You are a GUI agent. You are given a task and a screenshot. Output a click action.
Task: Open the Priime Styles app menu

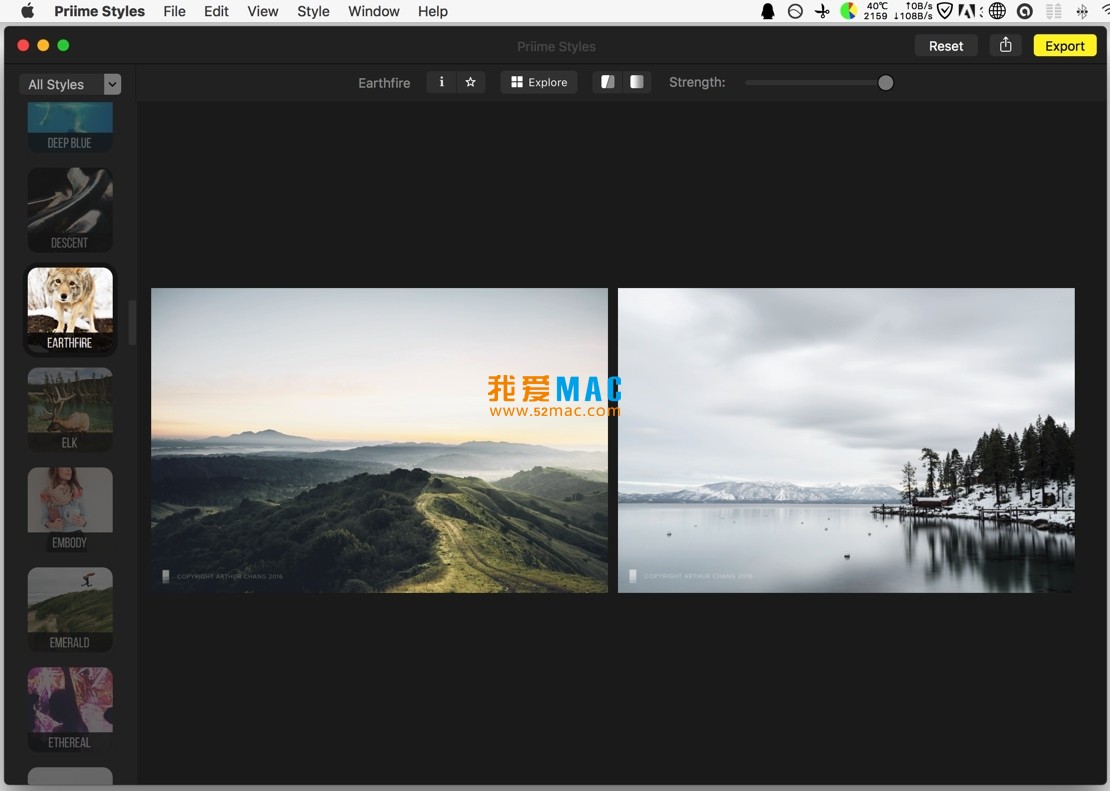tap(99, 11)
